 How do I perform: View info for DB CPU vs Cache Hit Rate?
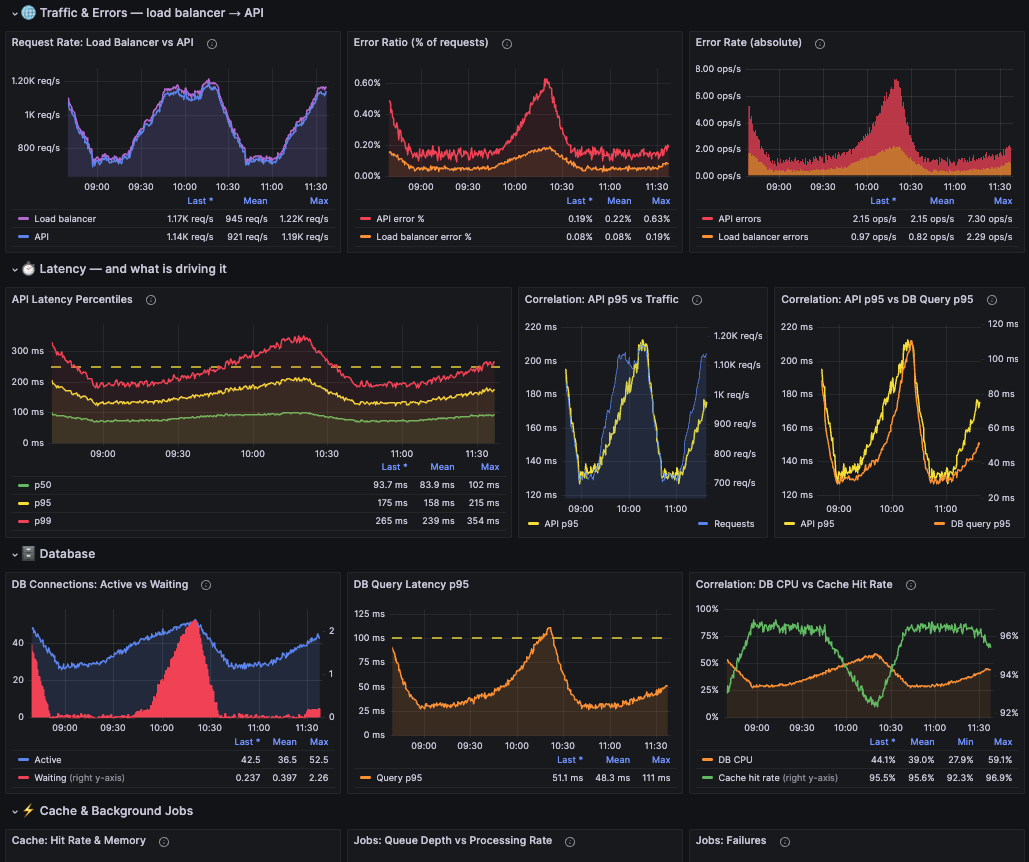911,585
